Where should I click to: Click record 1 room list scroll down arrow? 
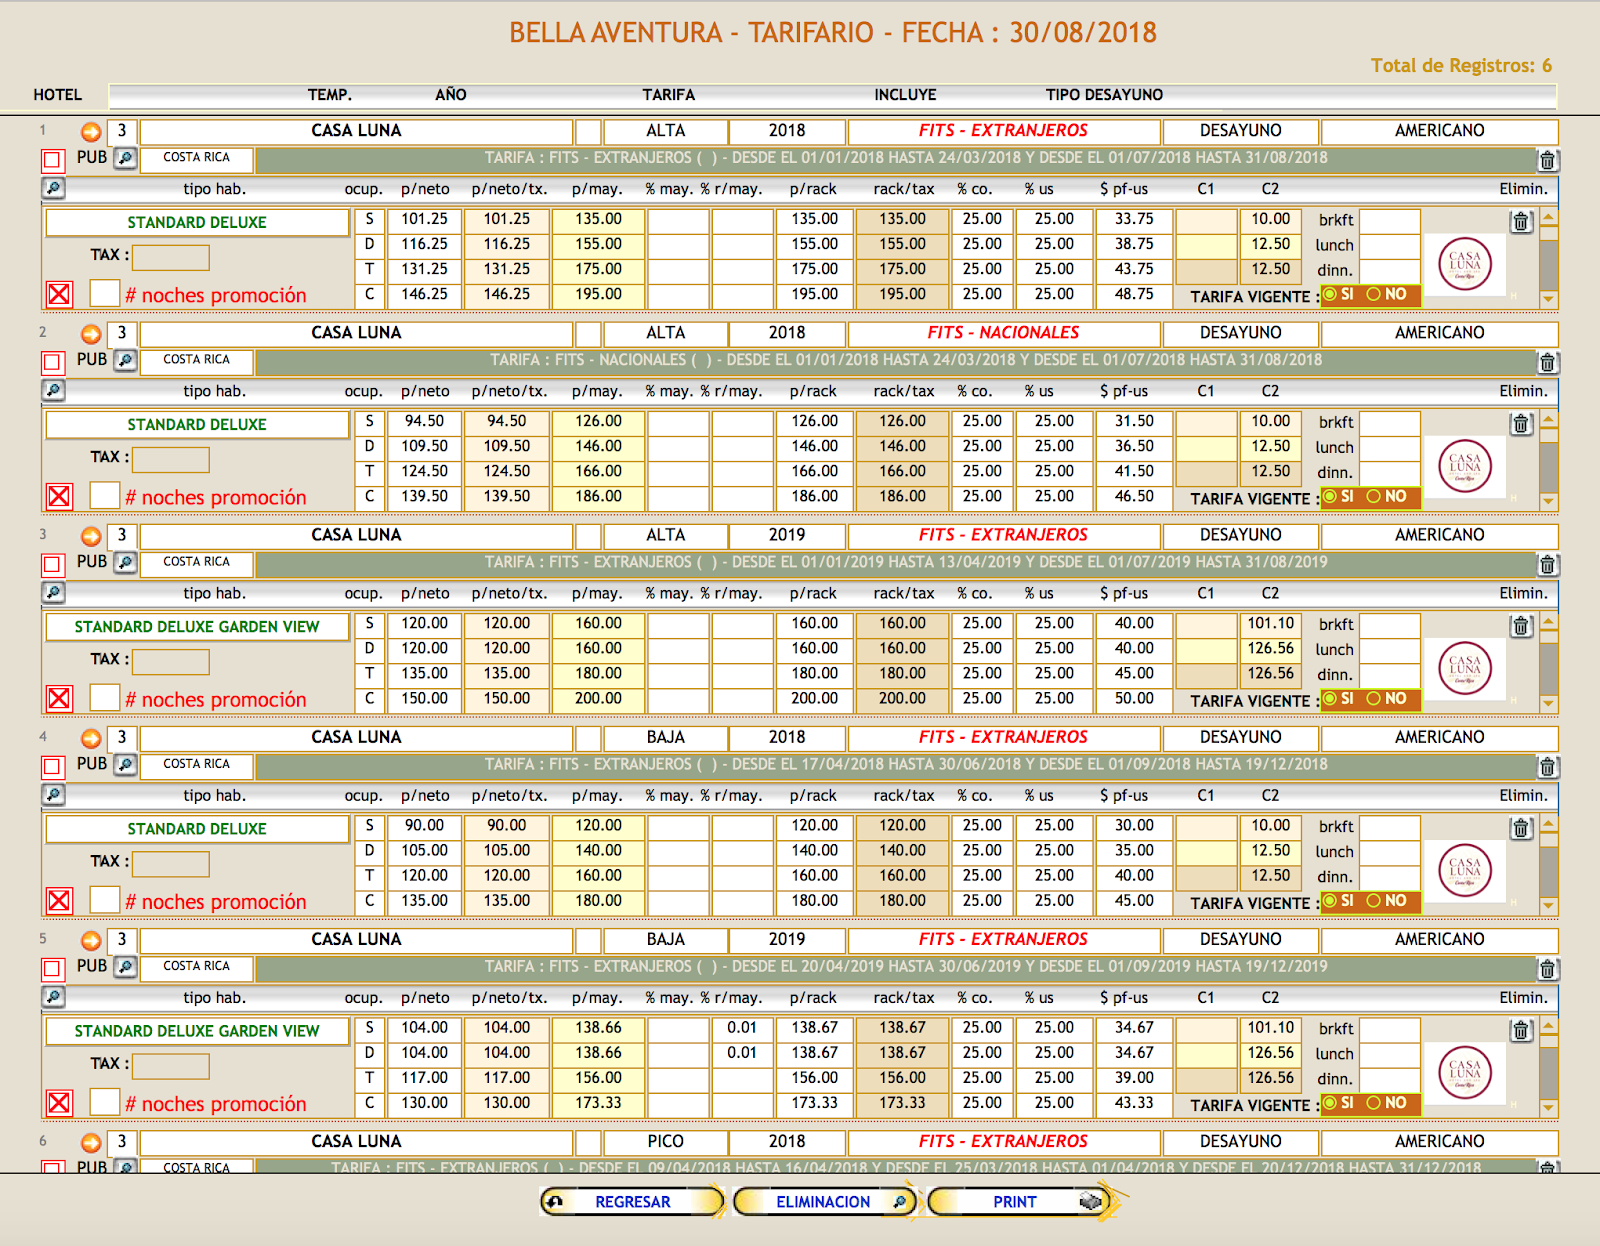1549,298
